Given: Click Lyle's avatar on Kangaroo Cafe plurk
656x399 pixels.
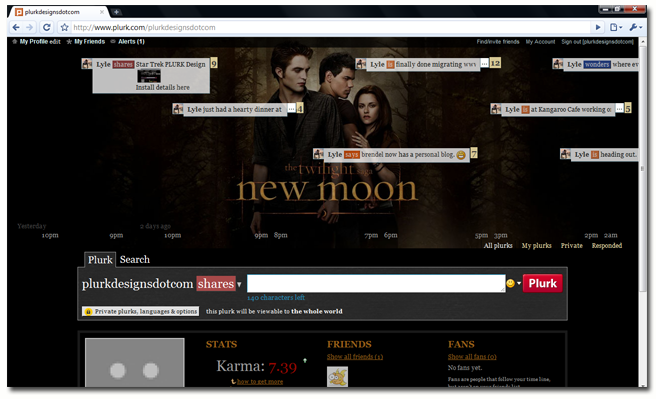Looking at the screenshot, I should [496, 109].
